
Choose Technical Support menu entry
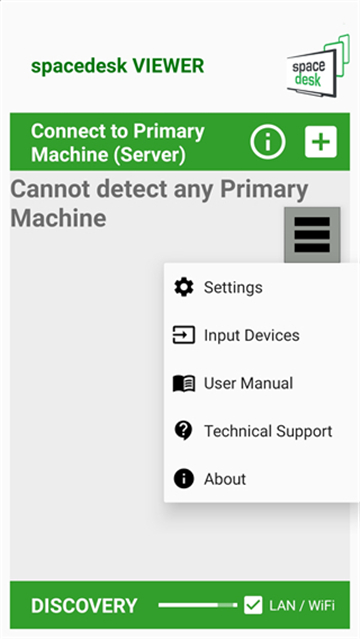[262, 431]
